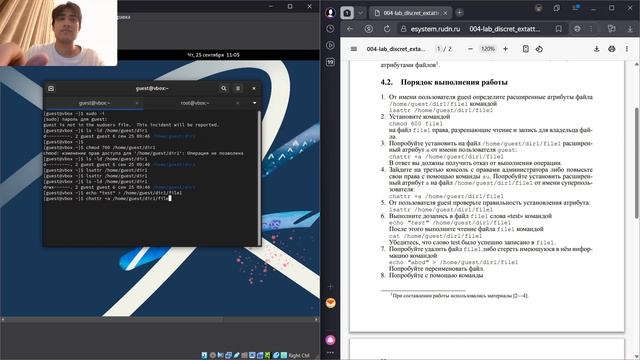Open the history clock icon in the browser sidebar
The image size is (640, 360).
[331, 29]
